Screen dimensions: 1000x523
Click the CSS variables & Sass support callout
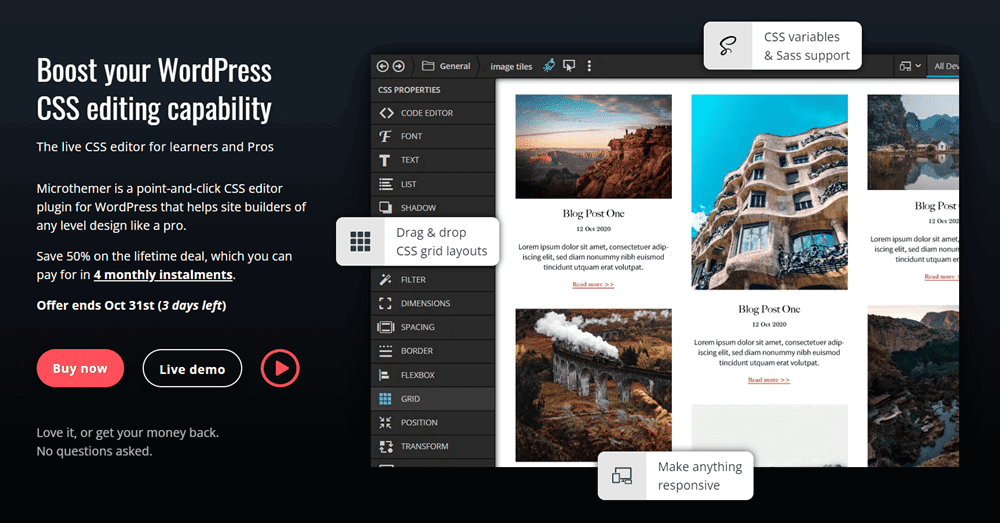tap(783, 46)
